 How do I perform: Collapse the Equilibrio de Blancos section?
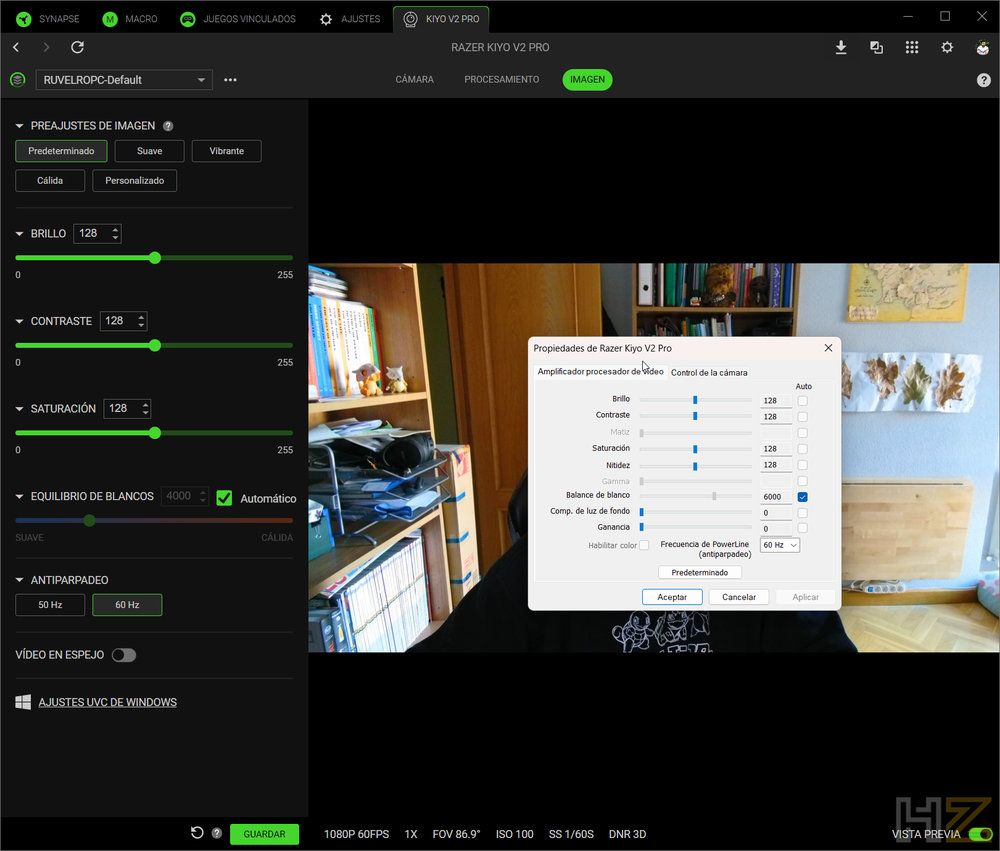pos(19,496)
